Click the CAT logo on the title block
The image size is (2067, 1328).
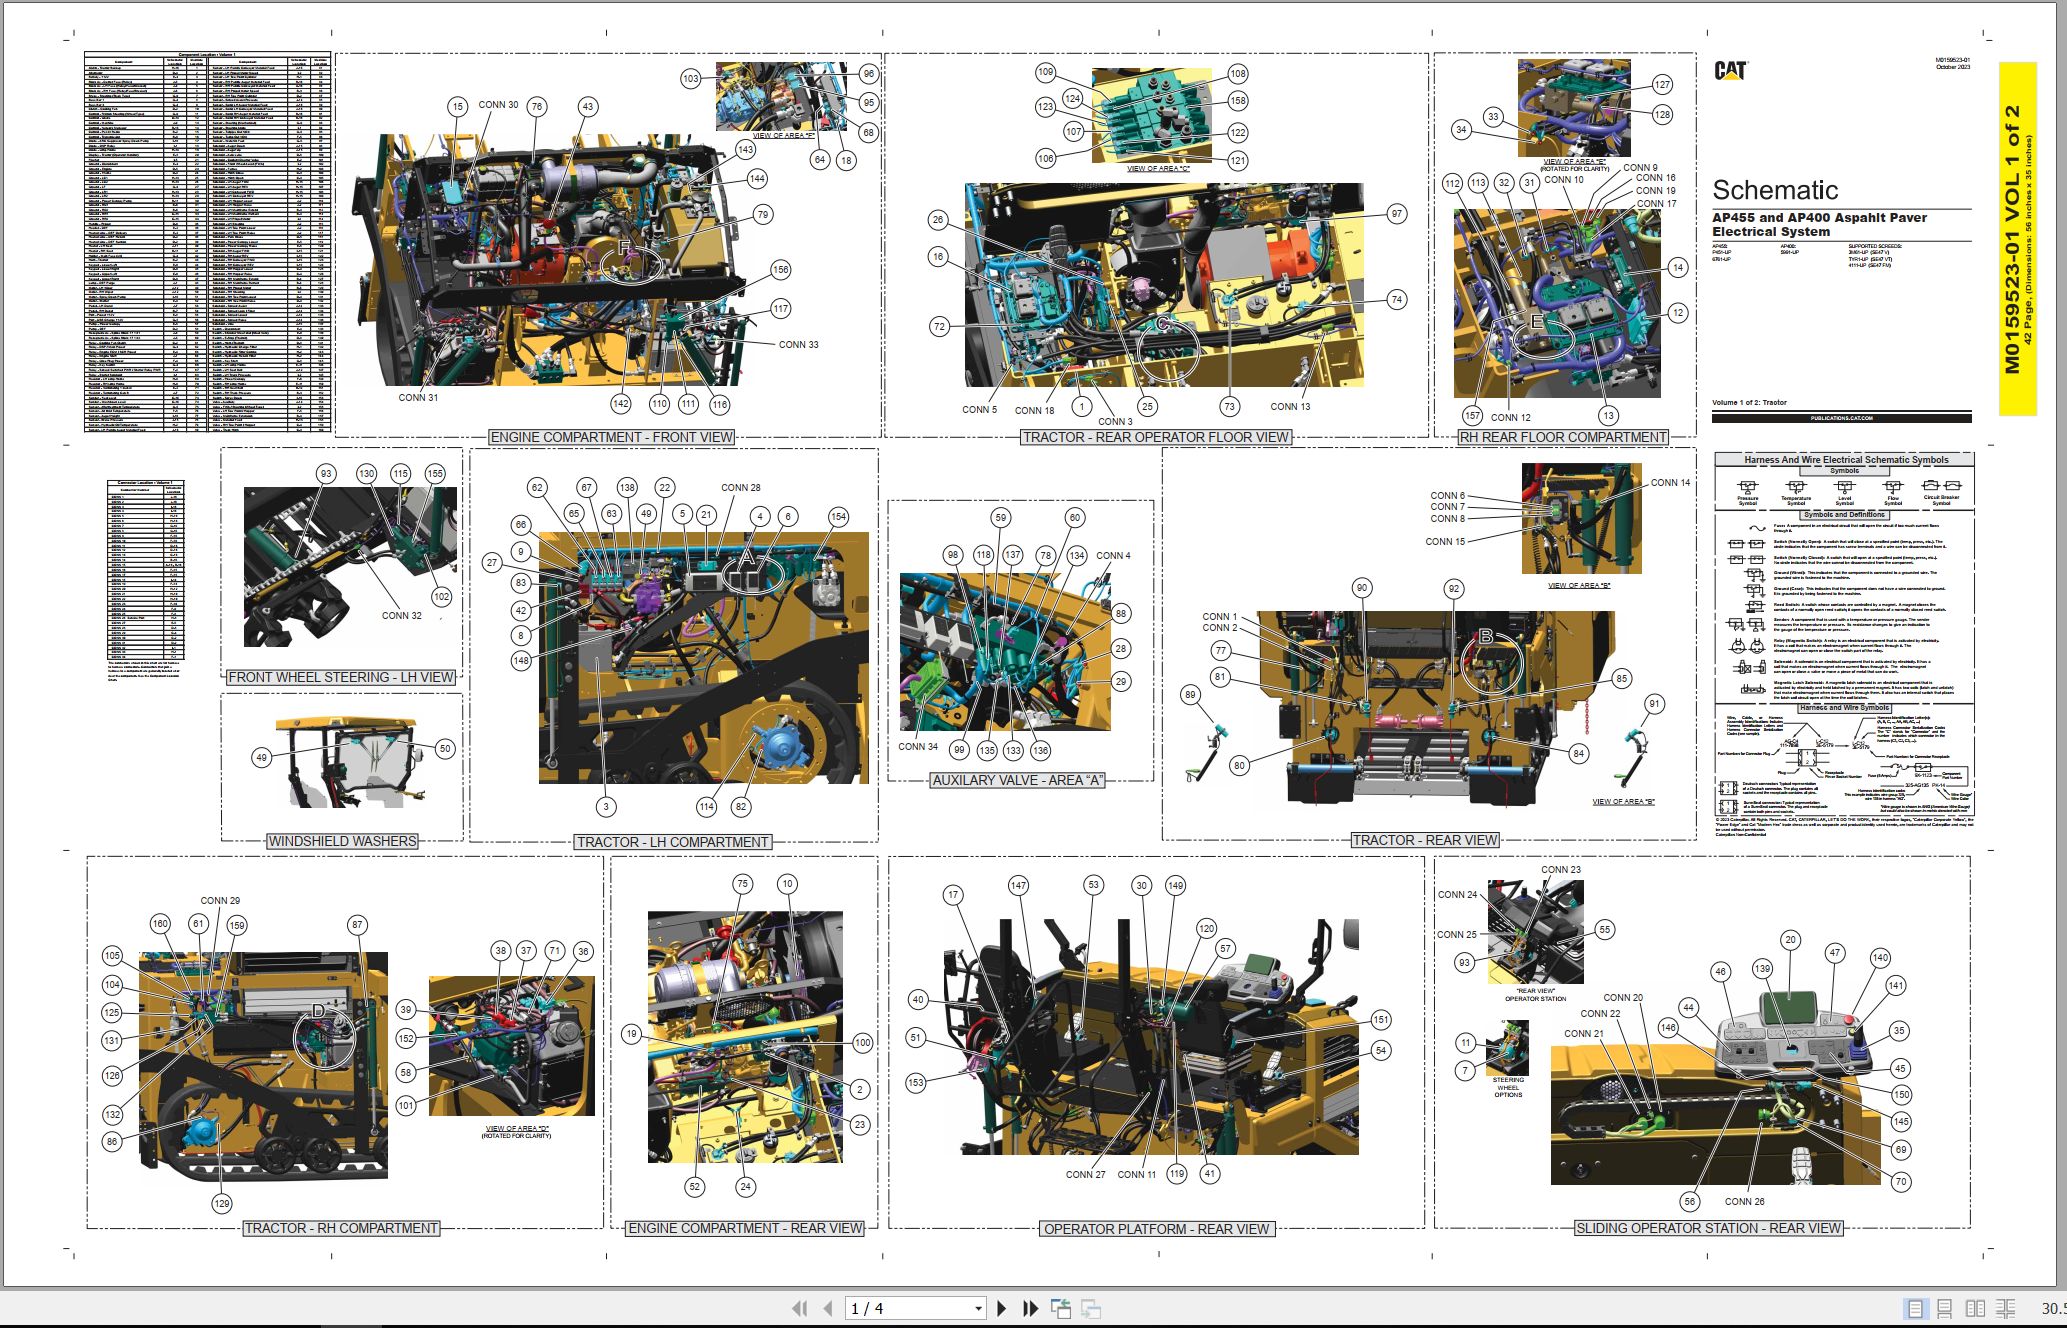(1730, 70)
